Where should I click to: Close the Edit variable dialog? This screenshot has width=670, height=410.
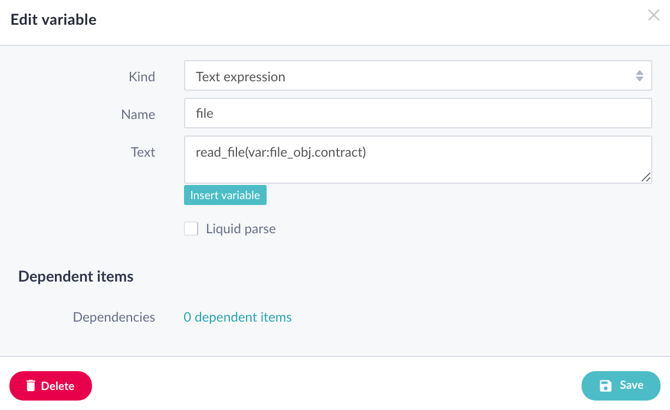tap(653, 15)
